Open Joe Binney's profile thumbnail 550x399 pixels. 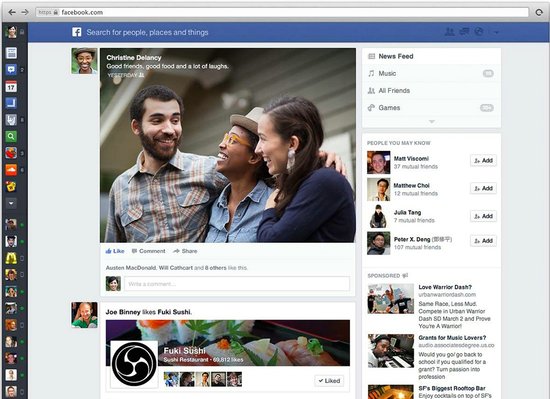click(84, 315)
